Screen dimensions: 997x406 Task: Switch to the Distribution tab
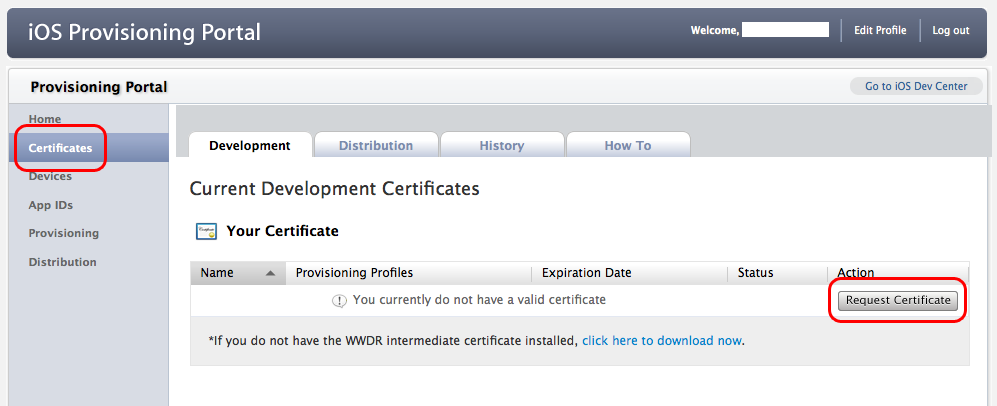(x=375, y=146)
